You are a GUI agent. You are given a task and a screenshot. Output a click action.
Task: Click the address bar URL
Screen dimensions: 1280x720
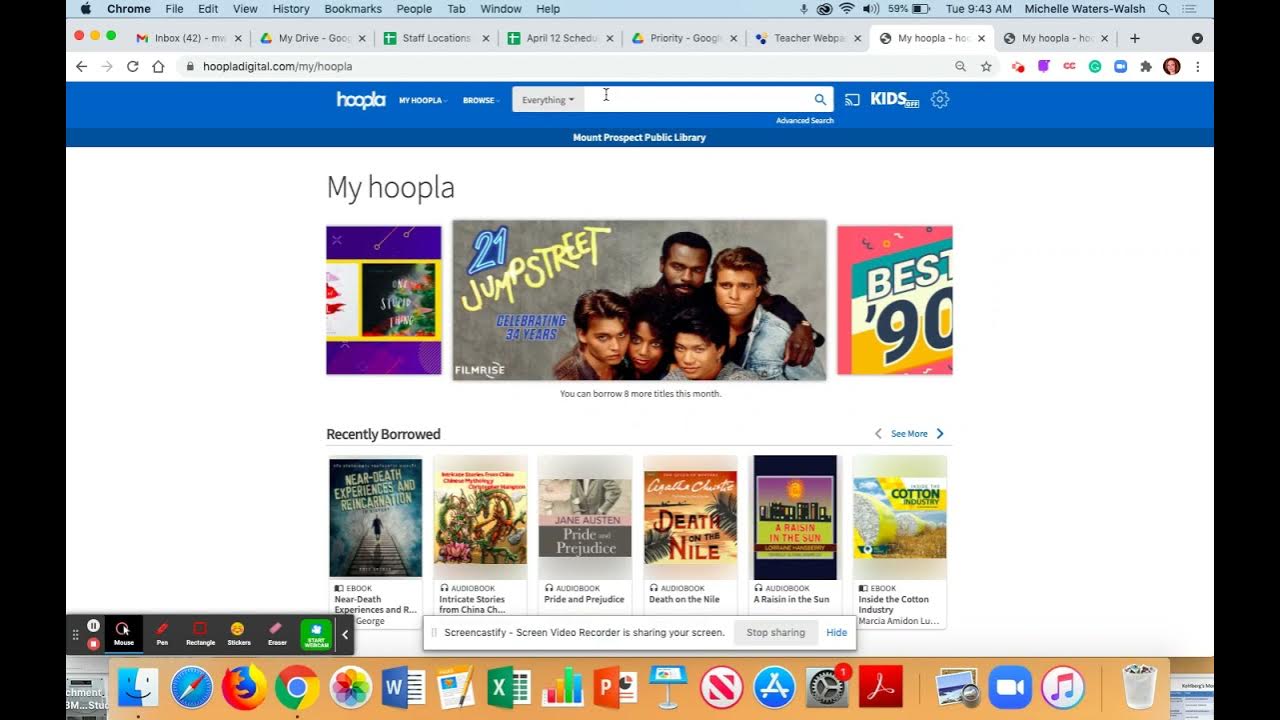point(277,66)
